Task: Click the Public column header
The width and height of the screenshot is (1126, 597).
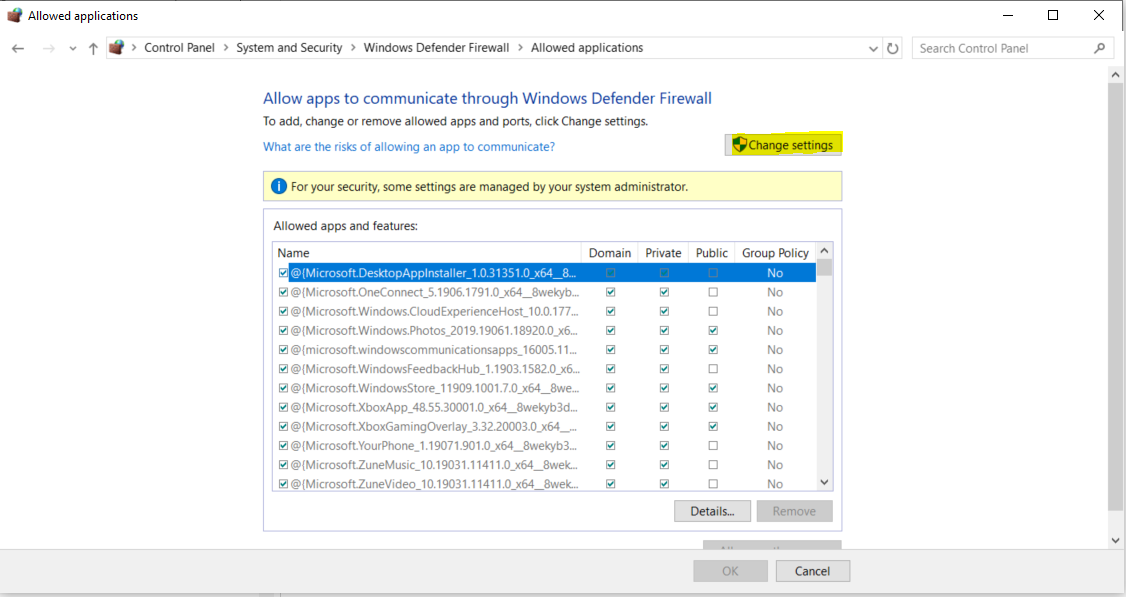Action: (x=712, y=253)
